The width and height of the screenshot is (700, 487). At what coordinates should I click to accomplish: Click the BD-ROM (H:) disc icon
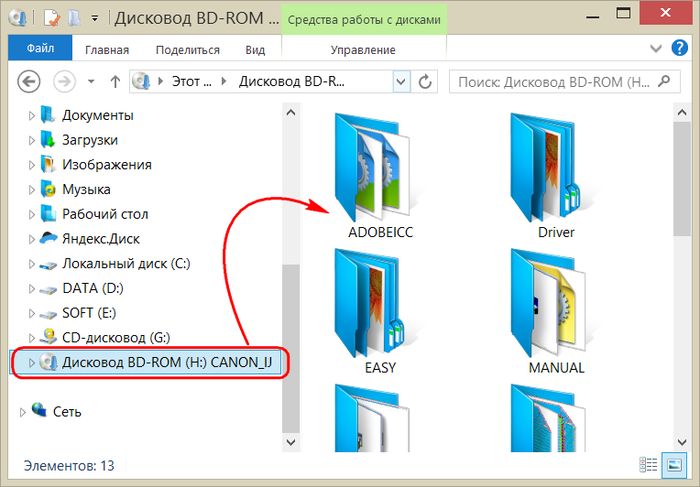tap(47, 362)
